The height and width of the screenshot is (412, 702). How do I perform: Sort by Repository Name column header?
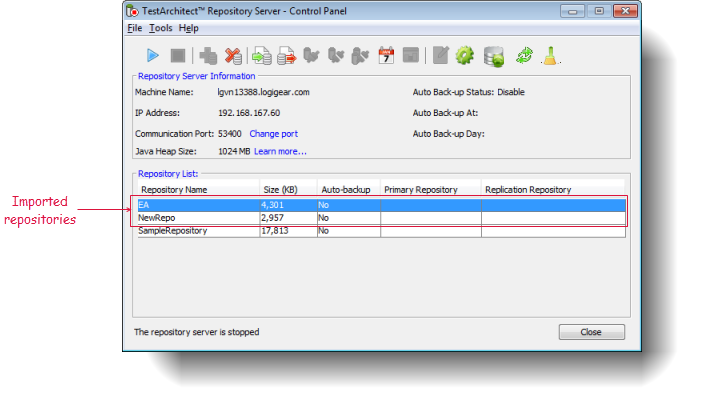(x=198, y=190)
